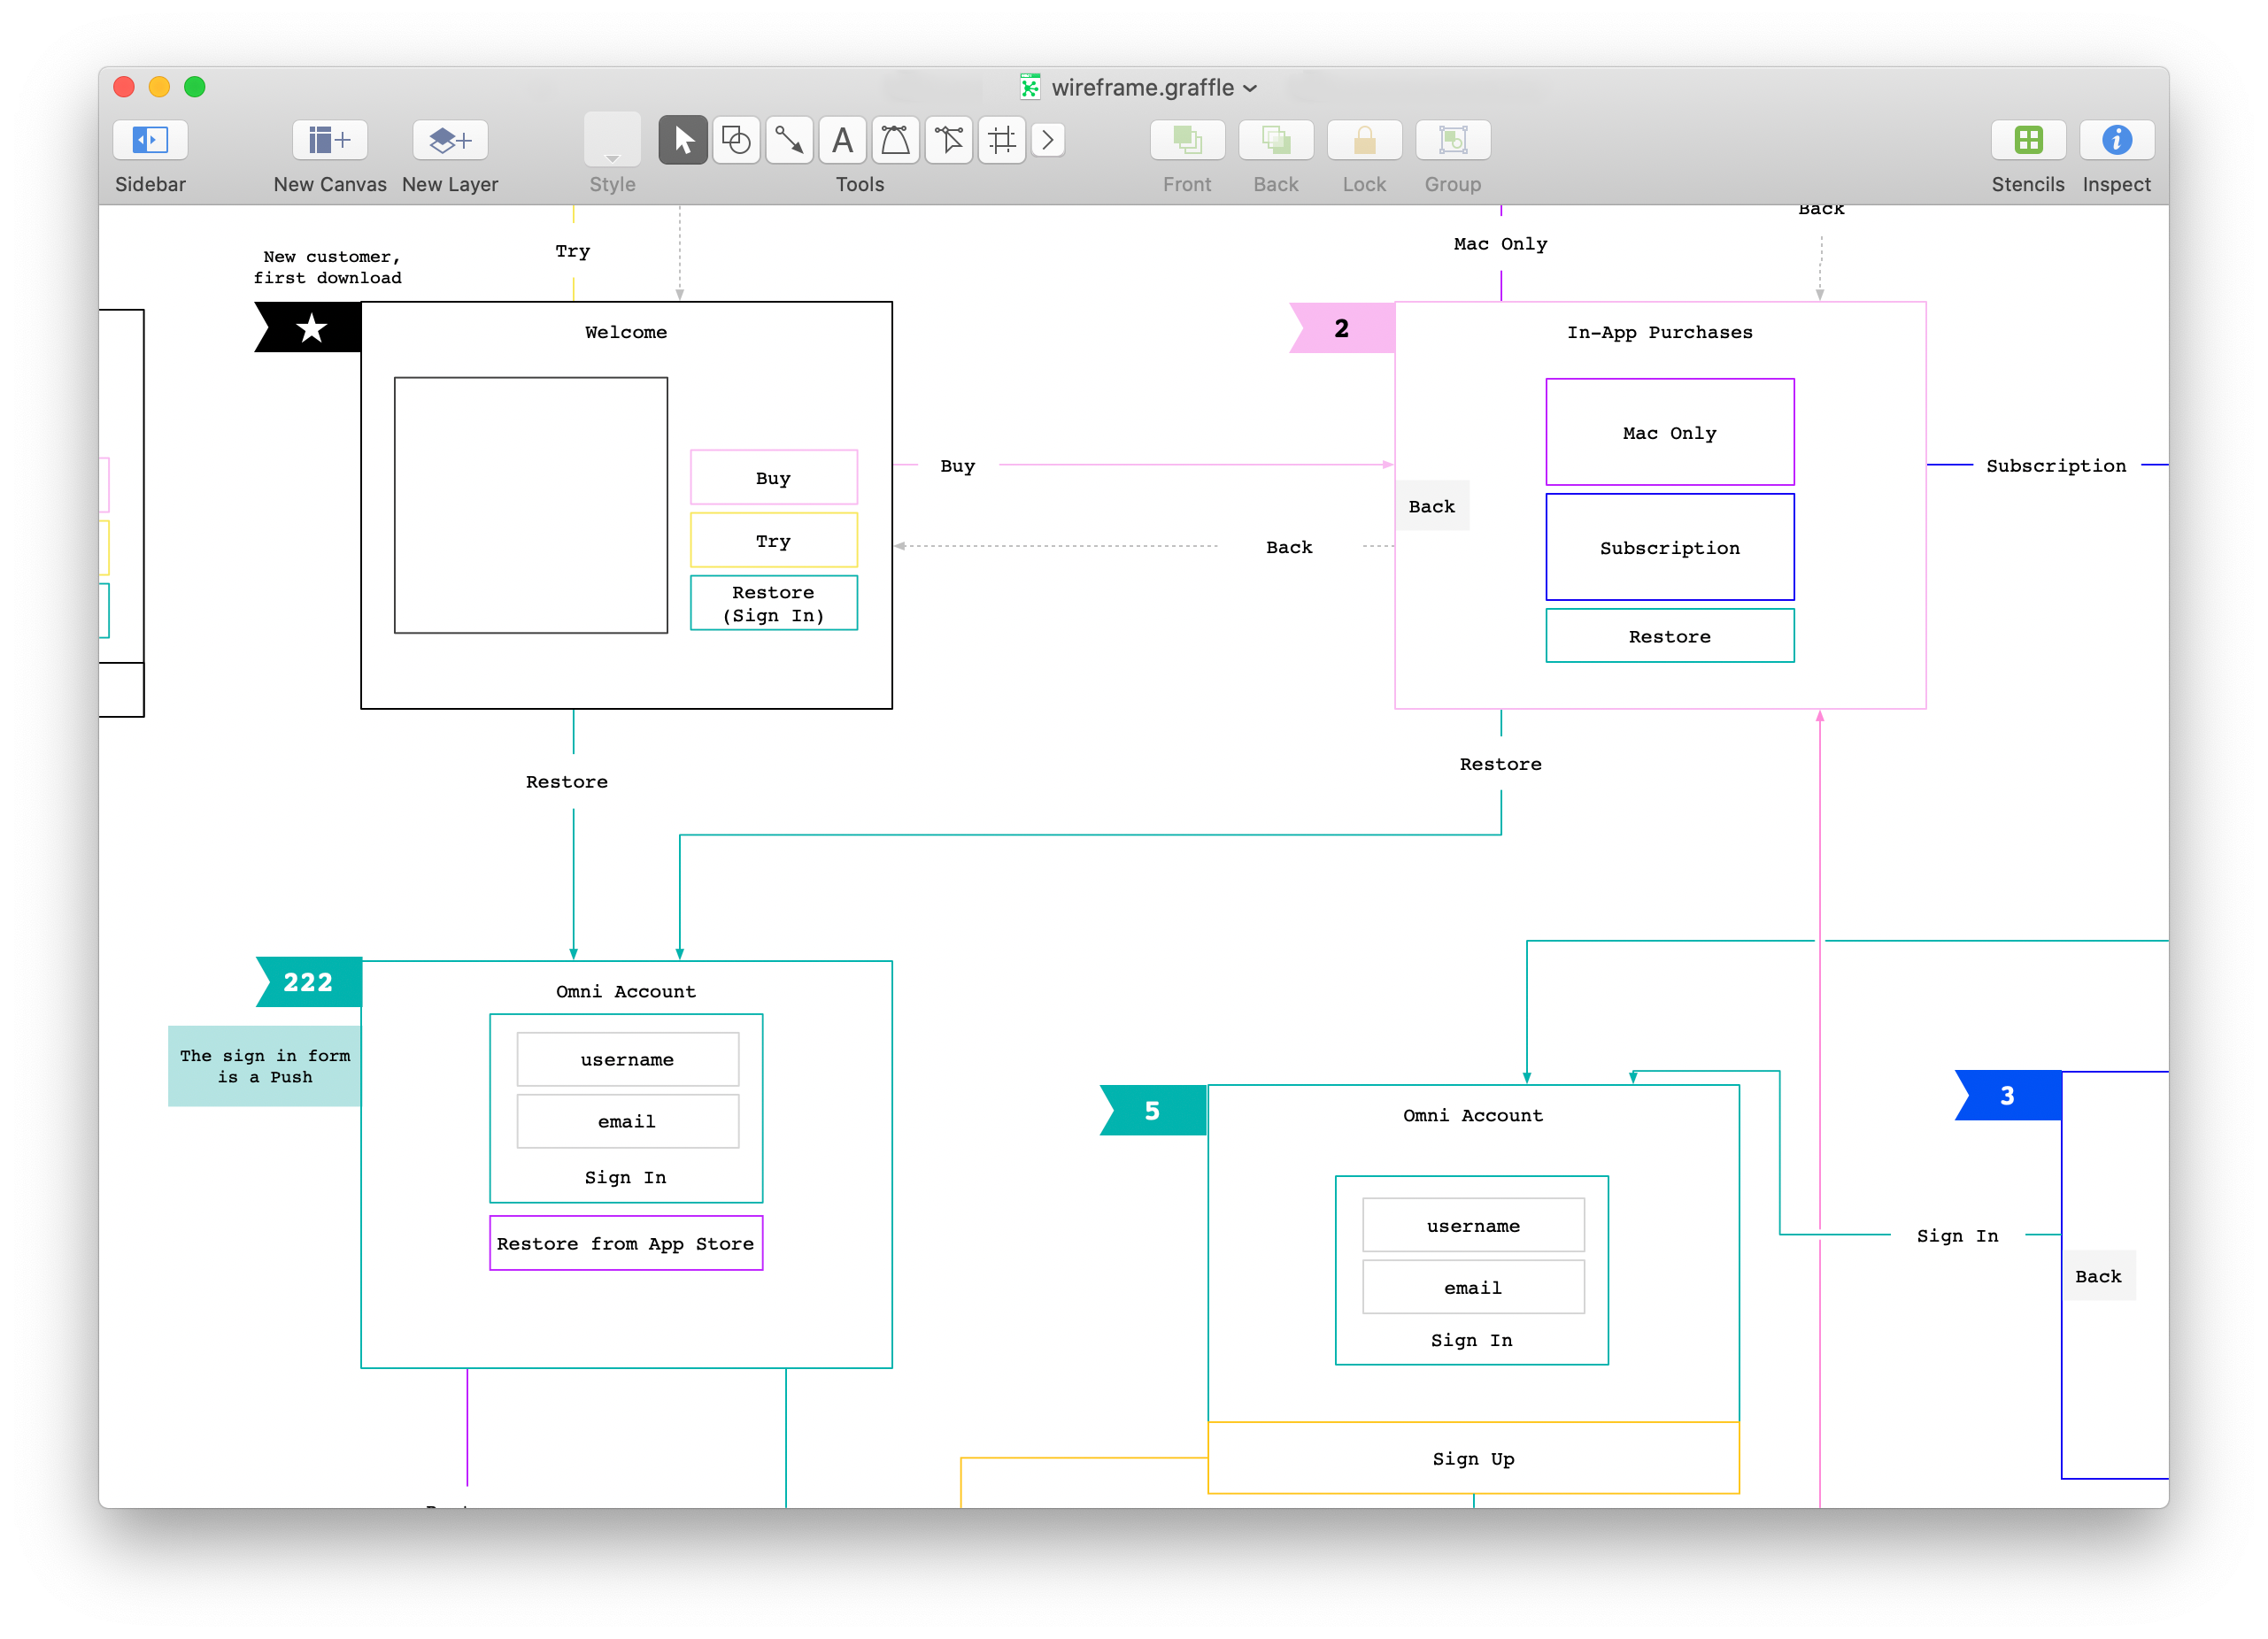Select username field in canvas 5

click(1473, 1225)
